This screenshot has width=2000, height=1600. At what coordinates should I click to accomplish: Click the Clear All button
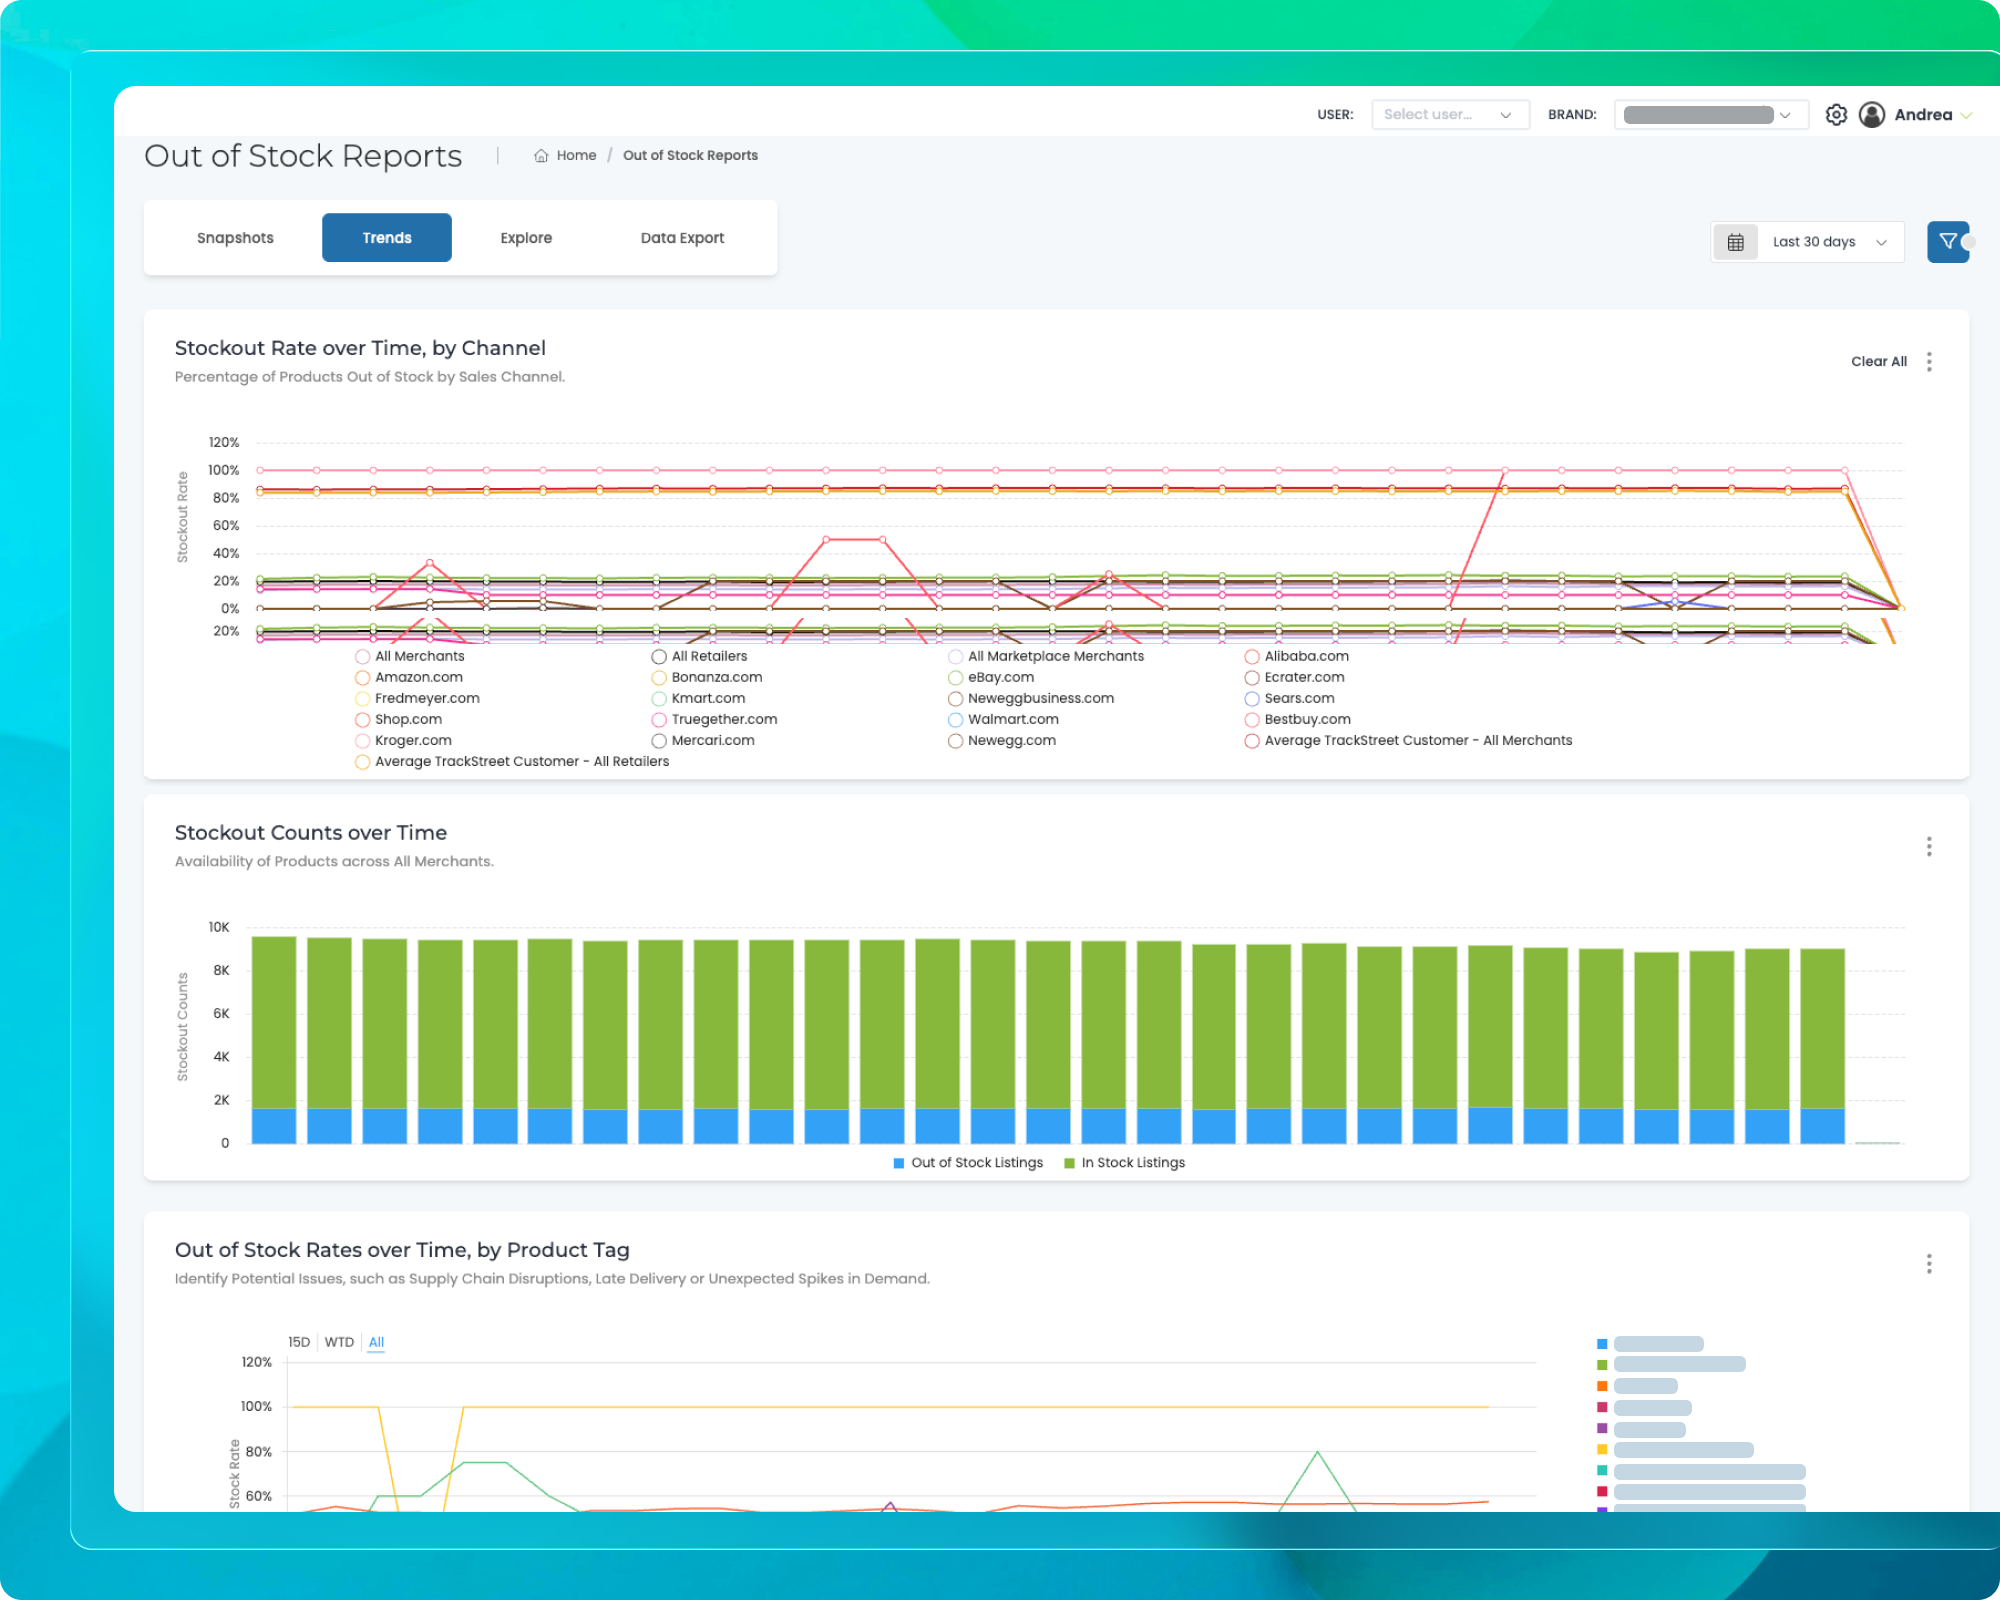[1878, 362]
